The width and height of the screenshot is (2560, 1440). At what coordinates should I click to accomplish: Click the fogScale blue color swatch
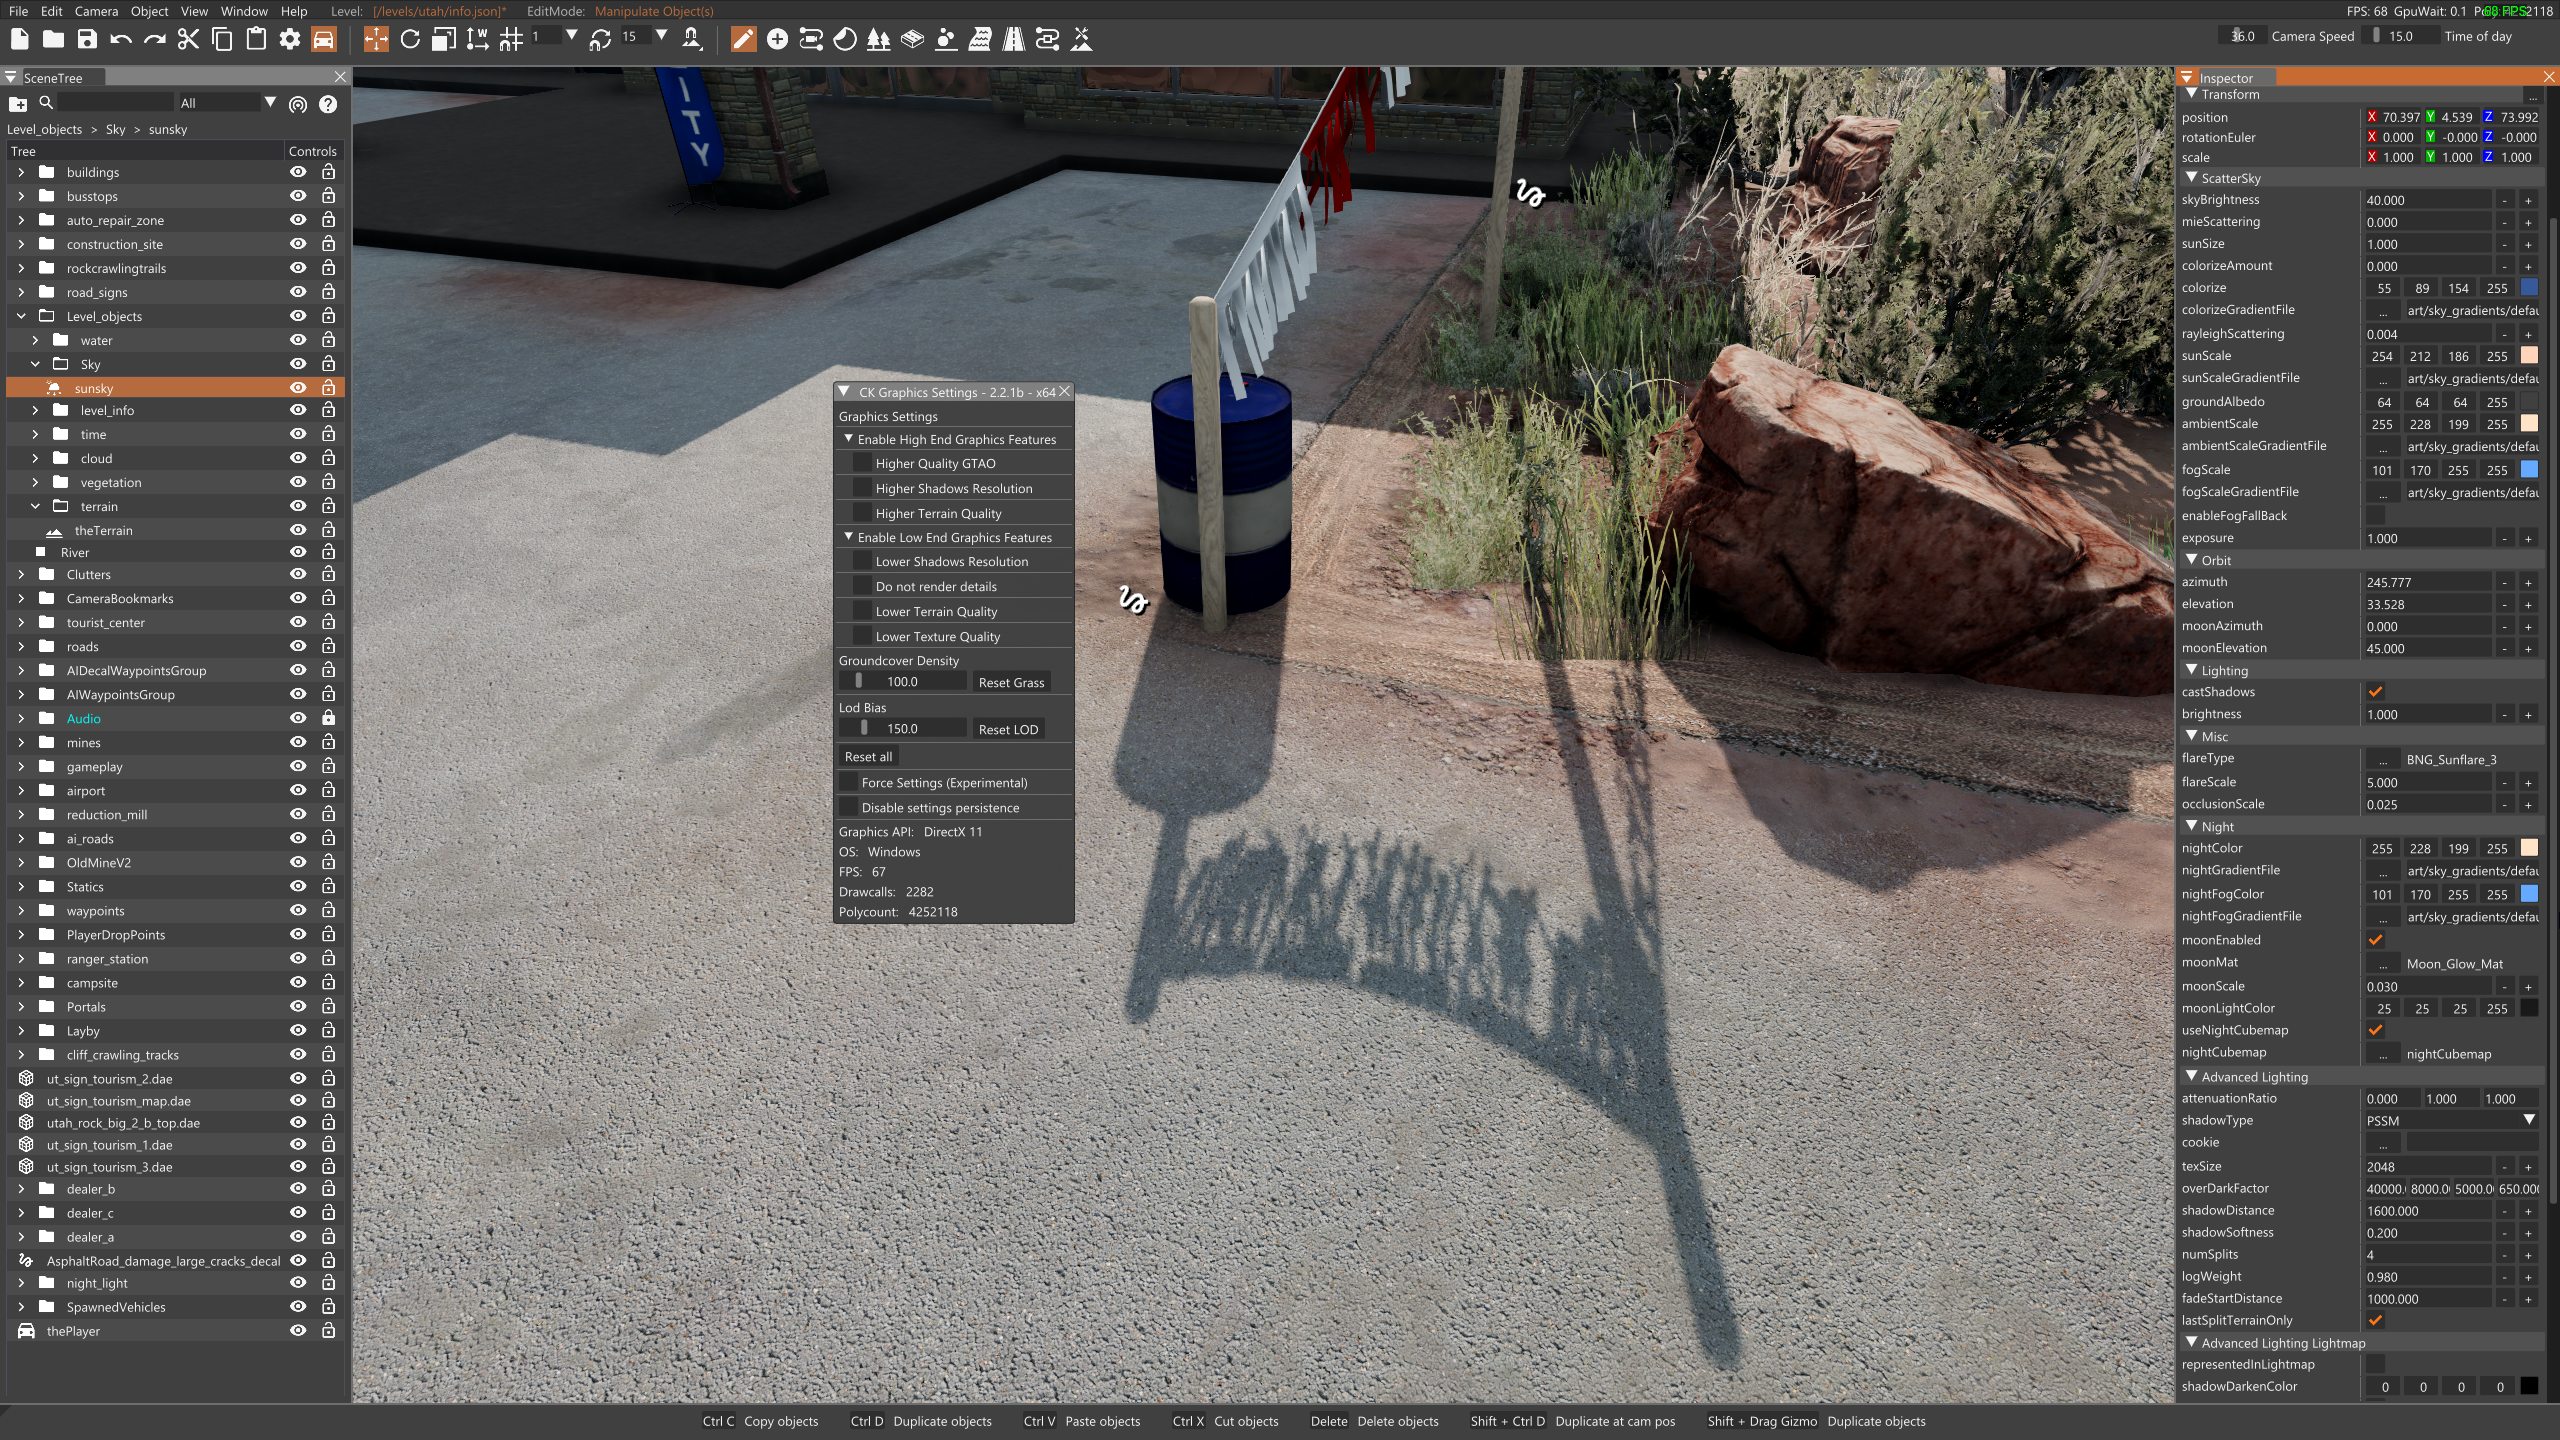[2529, 470]
